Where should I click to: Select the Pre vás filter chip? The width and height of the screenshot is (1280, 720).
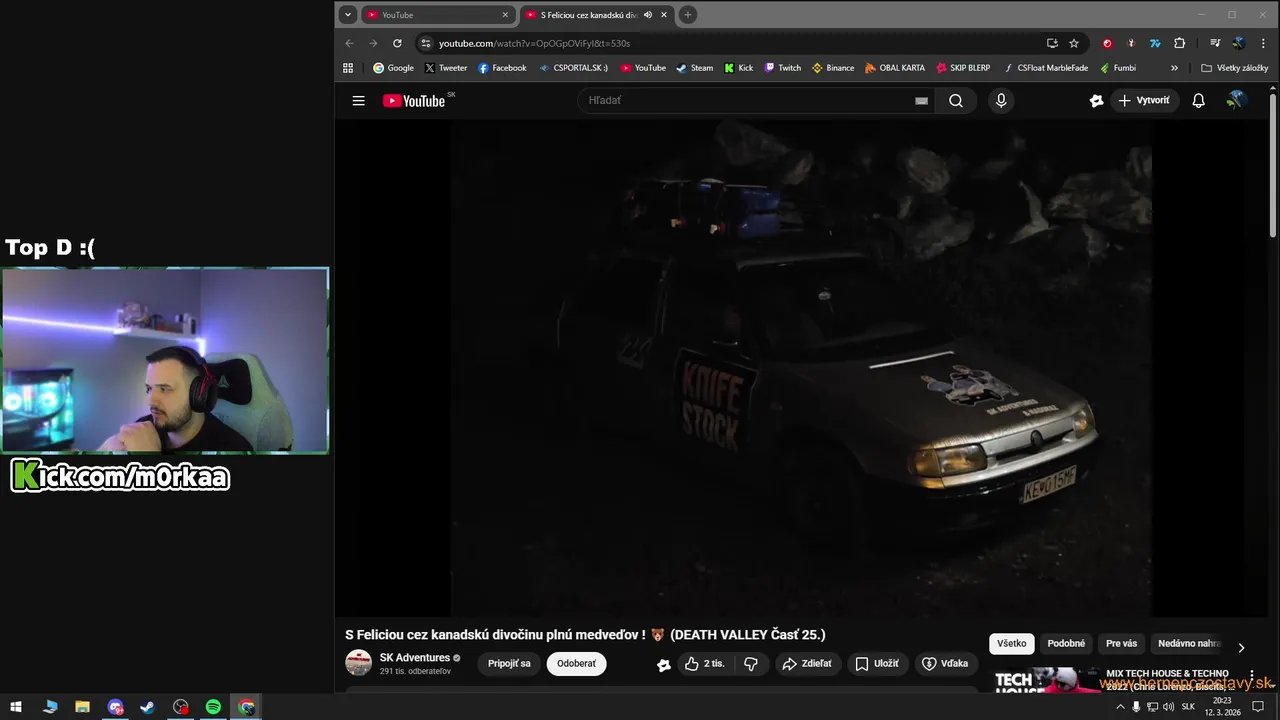[x=1121, y=644]
